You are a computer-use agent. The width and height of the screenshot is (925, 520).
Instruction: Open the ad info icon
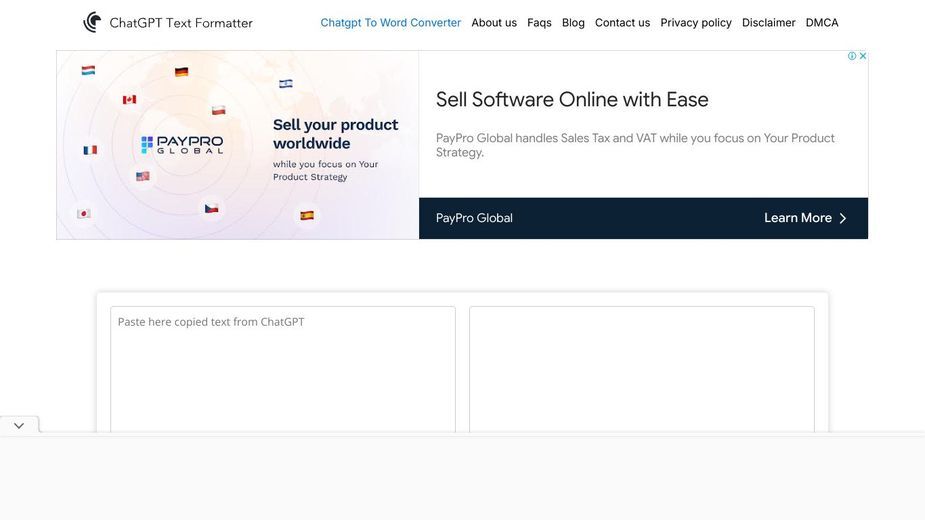pyautogui.click(x=852, y=56)
